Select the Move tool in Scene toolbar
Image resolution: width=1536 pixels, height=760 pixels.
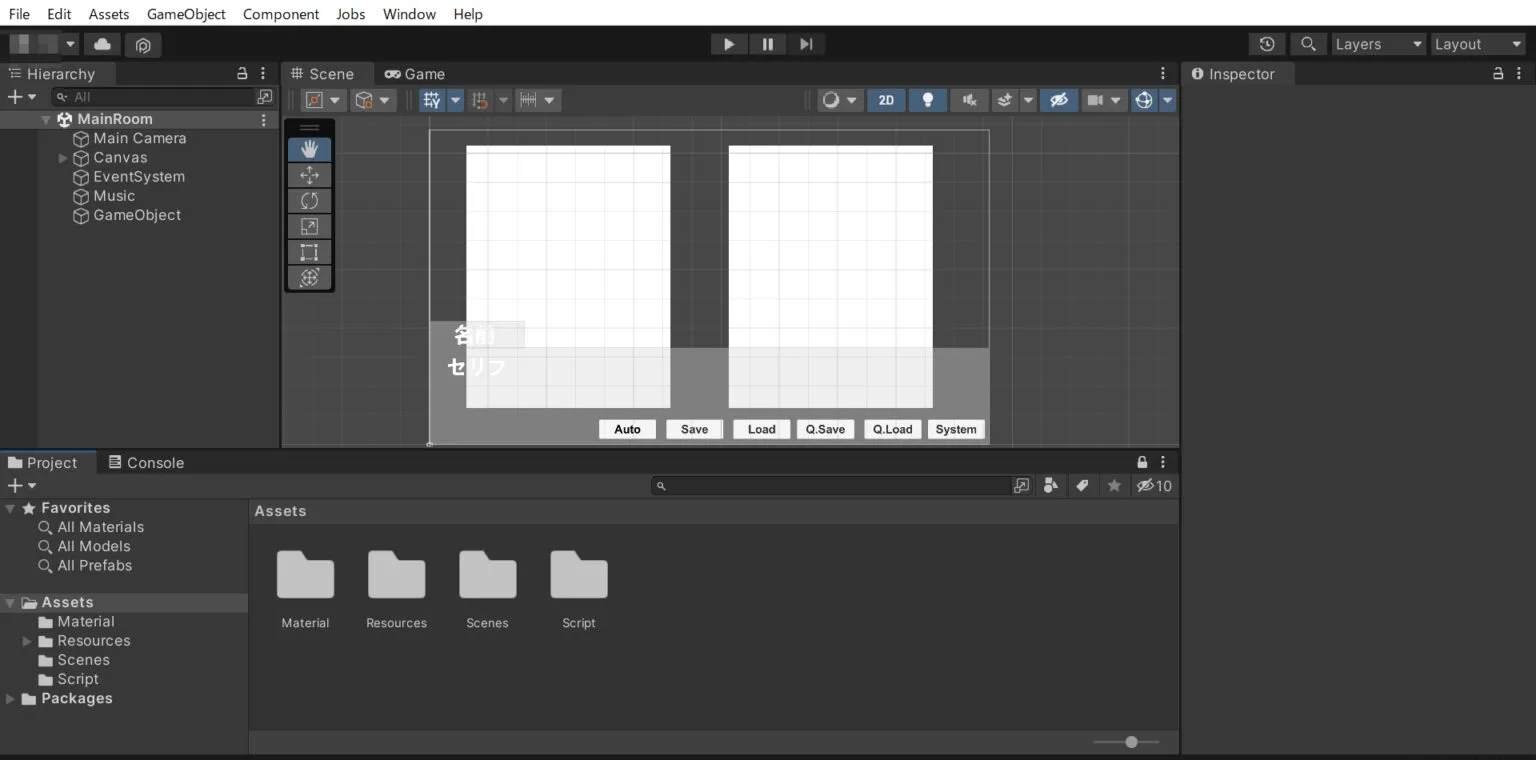click(x=309, y=175)
